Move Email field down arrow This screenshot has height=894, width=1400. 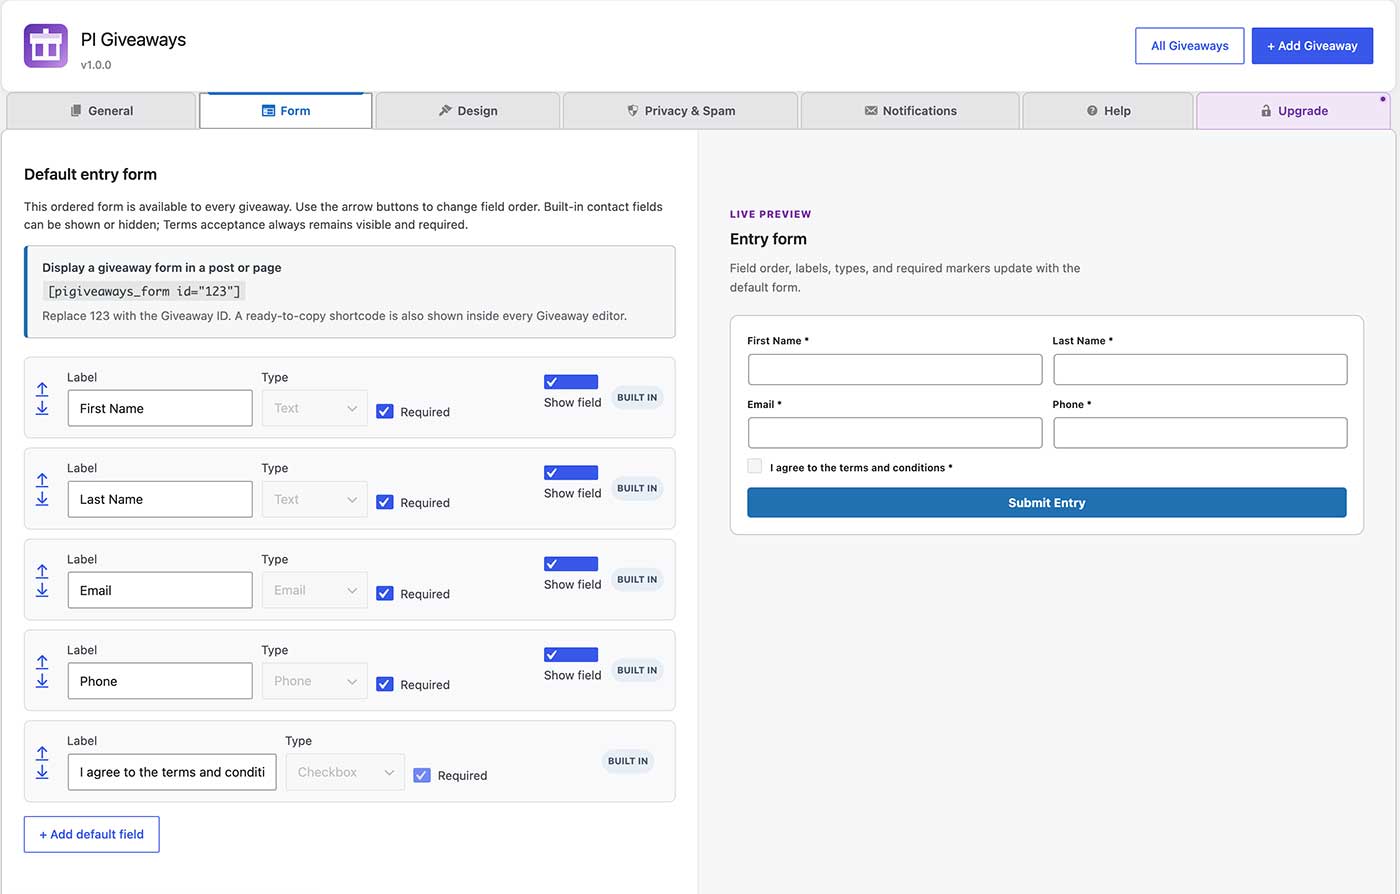coord(42,590)
